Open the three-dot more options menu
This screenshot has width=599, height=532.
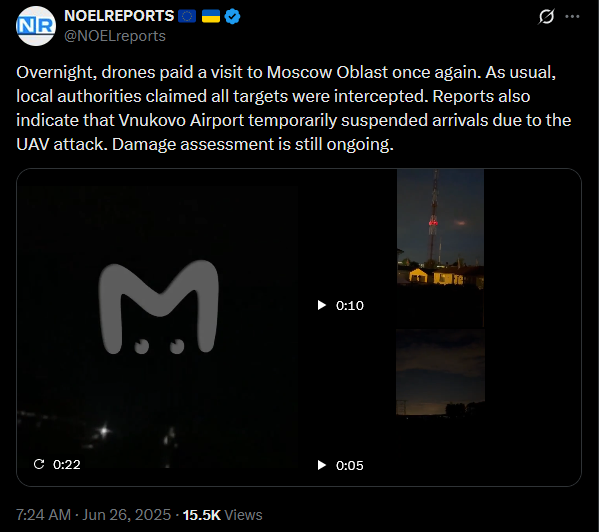[x=572, y=16]
